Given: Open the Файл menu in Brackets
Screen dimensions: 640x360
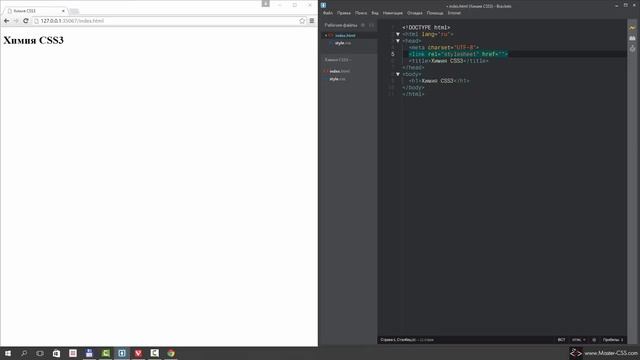Looking at the screenshot, I should (x=328, y=13).
